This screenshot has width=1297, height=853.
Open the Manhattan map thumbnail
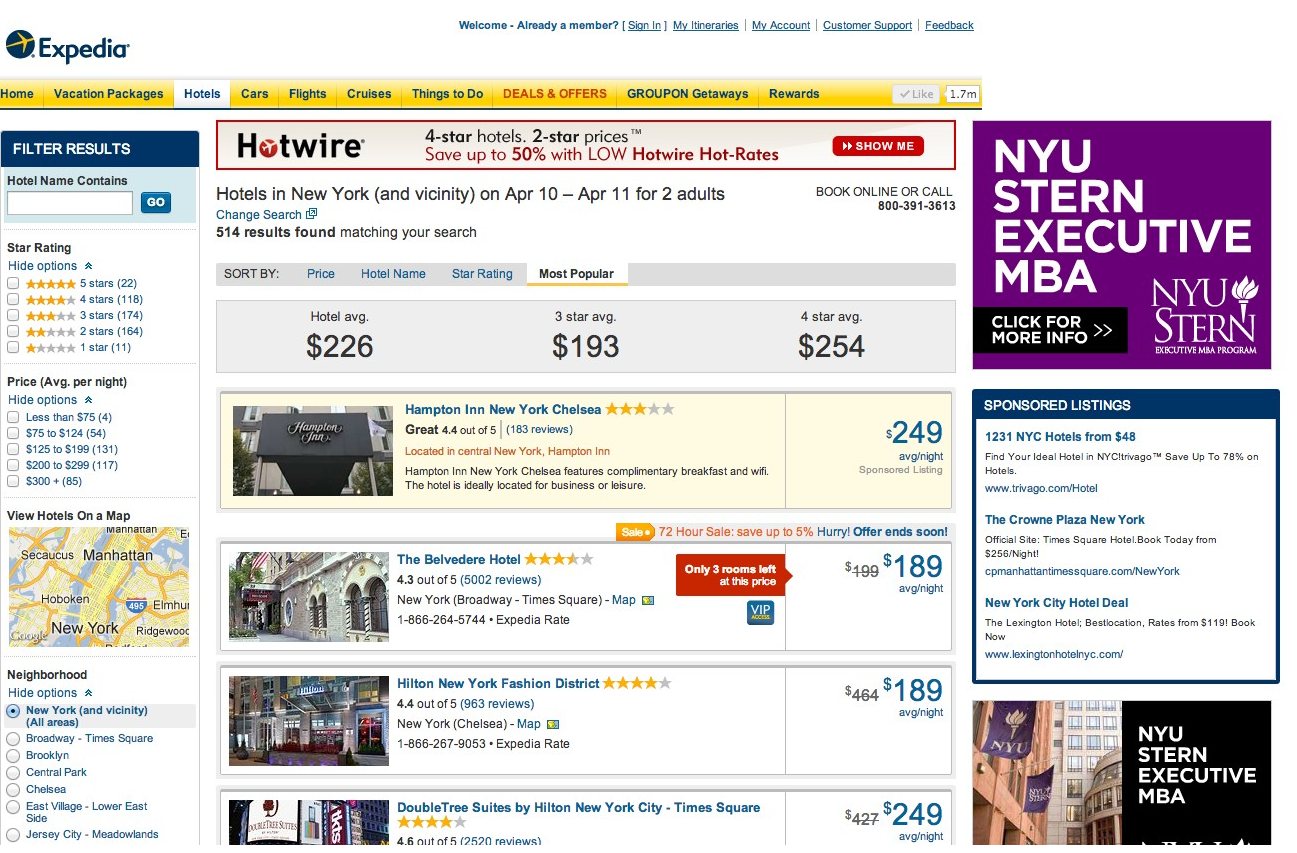tap(99, 587)
